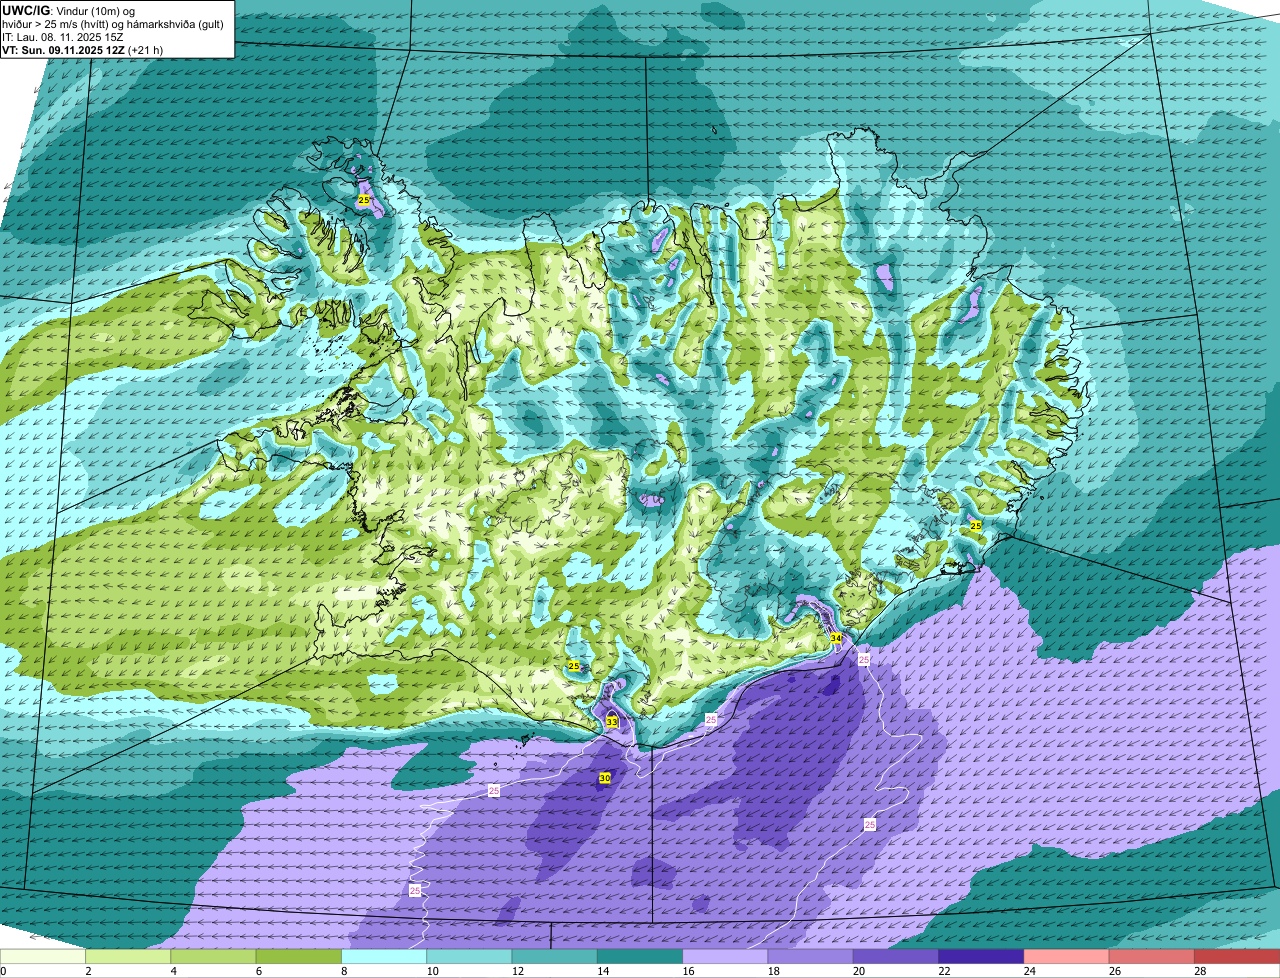
Task: Click the '2' tick label on the scale
Action: tap(88, 971)
